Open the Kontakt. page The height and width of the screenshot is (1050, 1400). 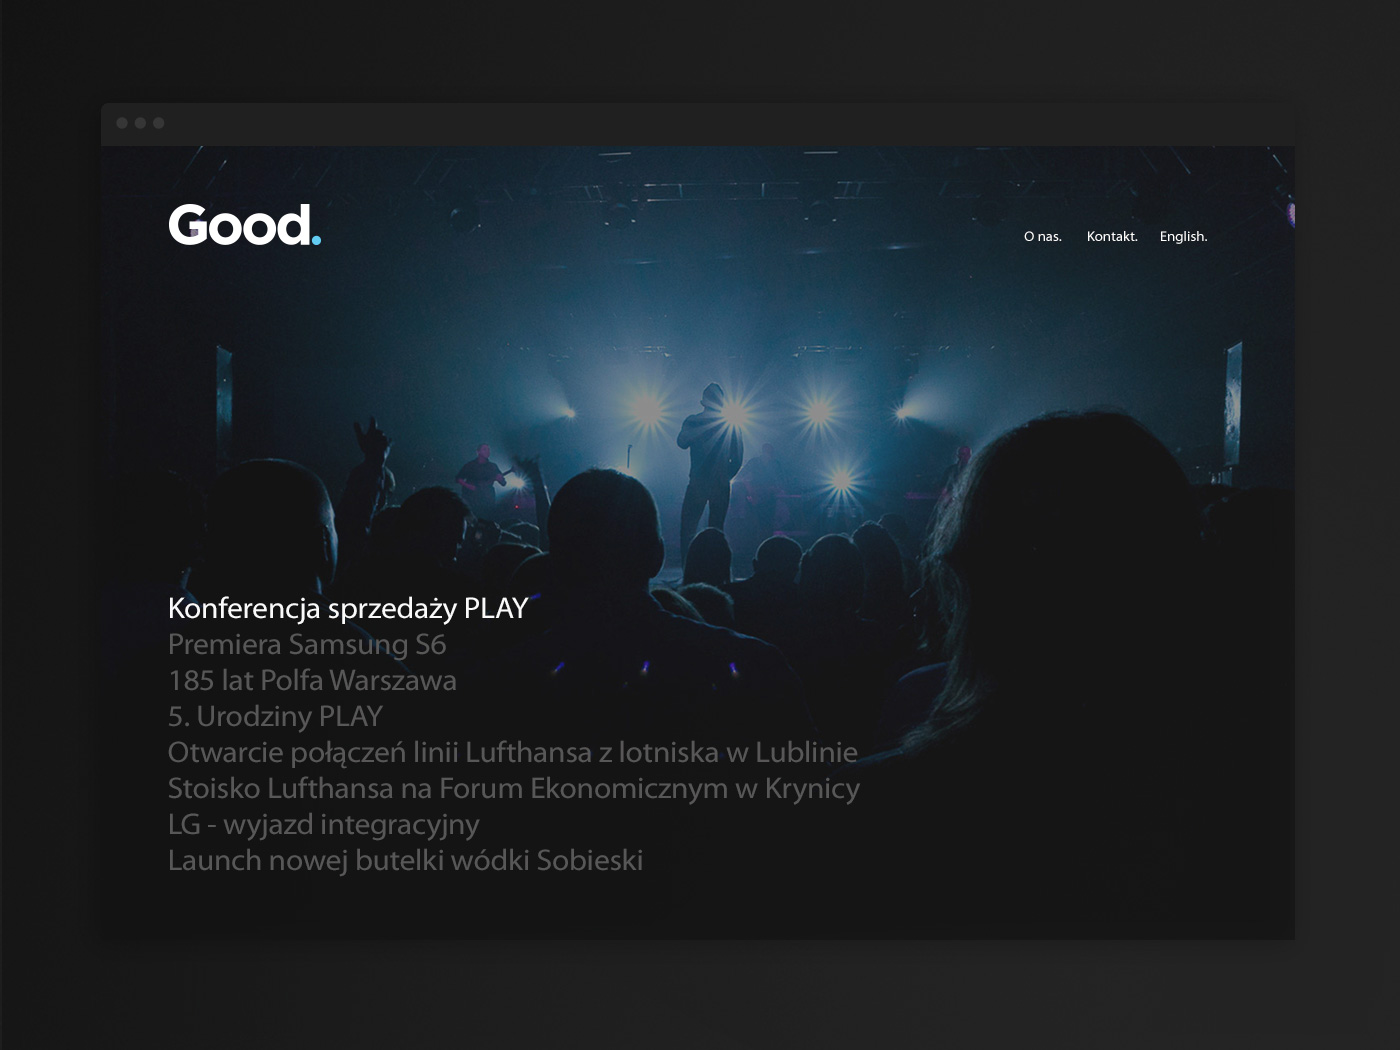click(1112, 236)
